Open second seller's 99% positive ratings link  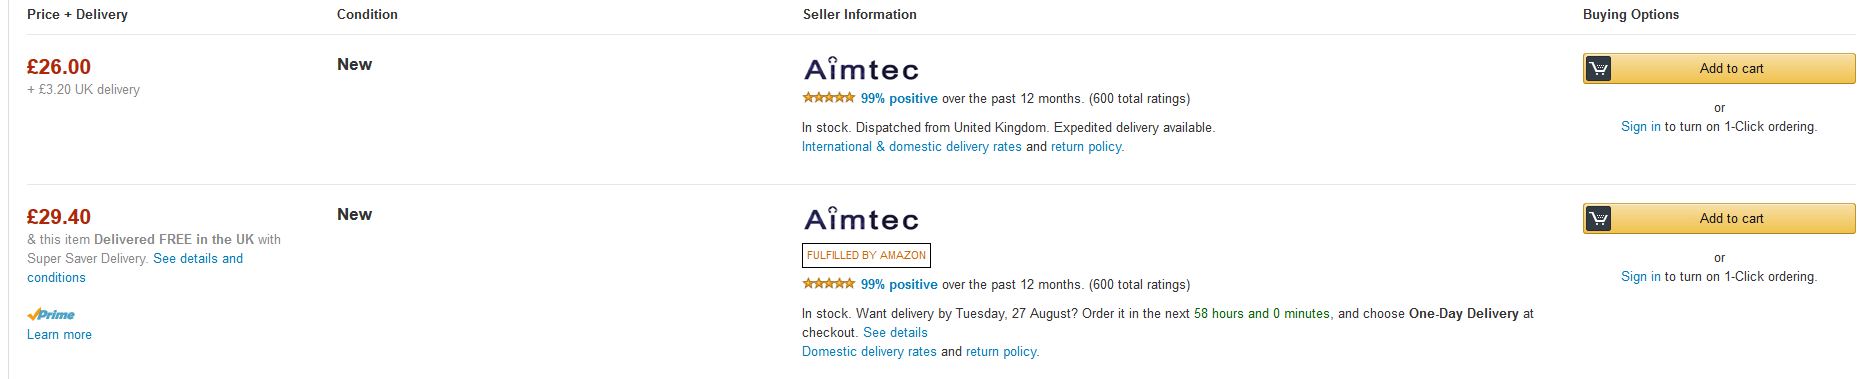point(899,284)
